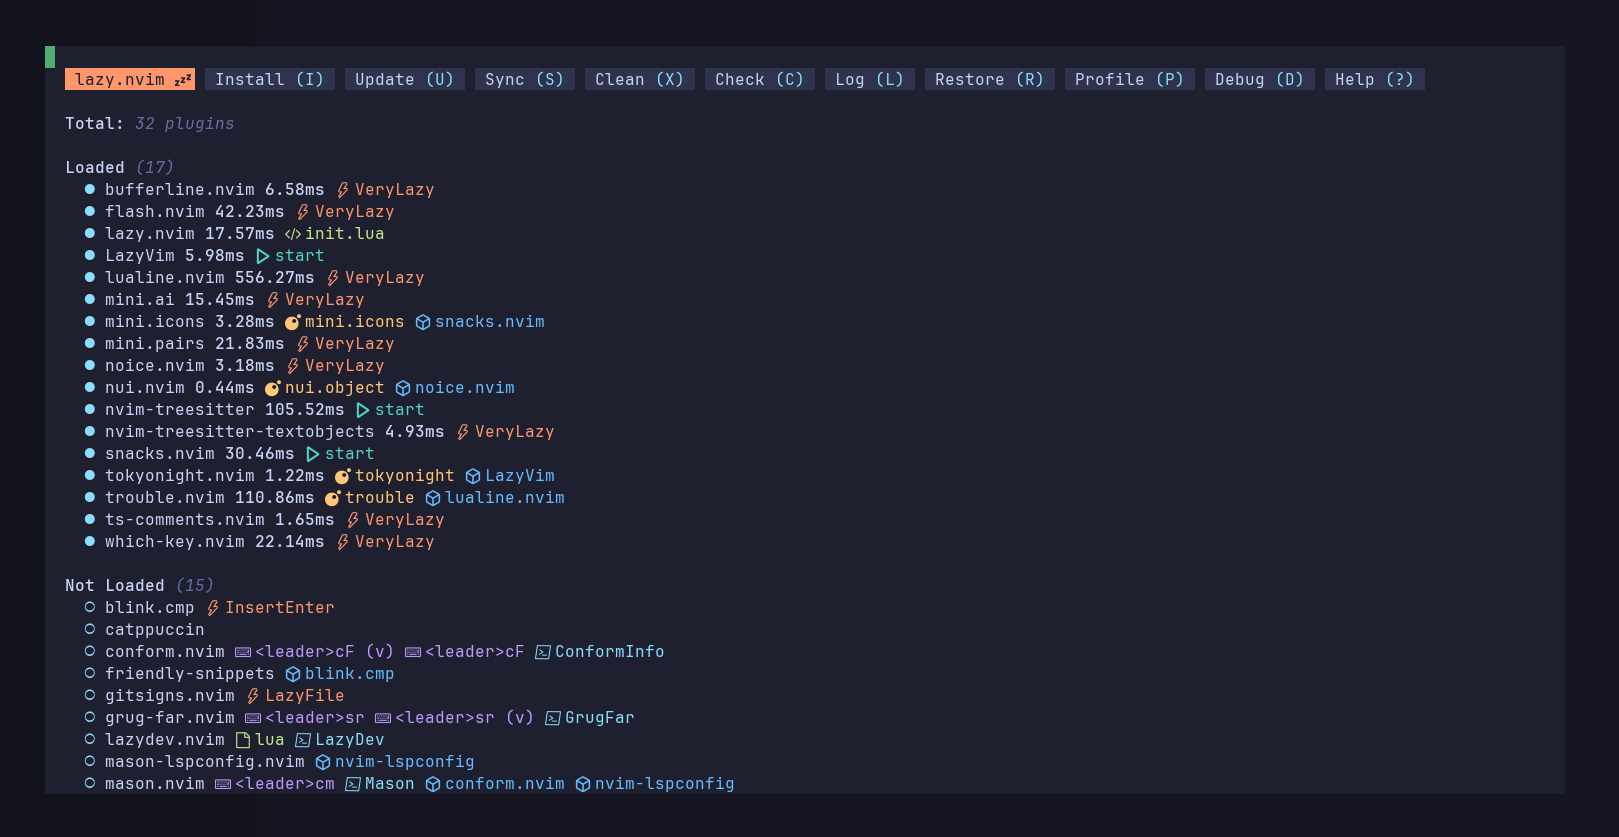Click the 110.86ms trouble.nvim load time
The image size is (1619, 837).
pyautogui.click(x=275, y=498)
